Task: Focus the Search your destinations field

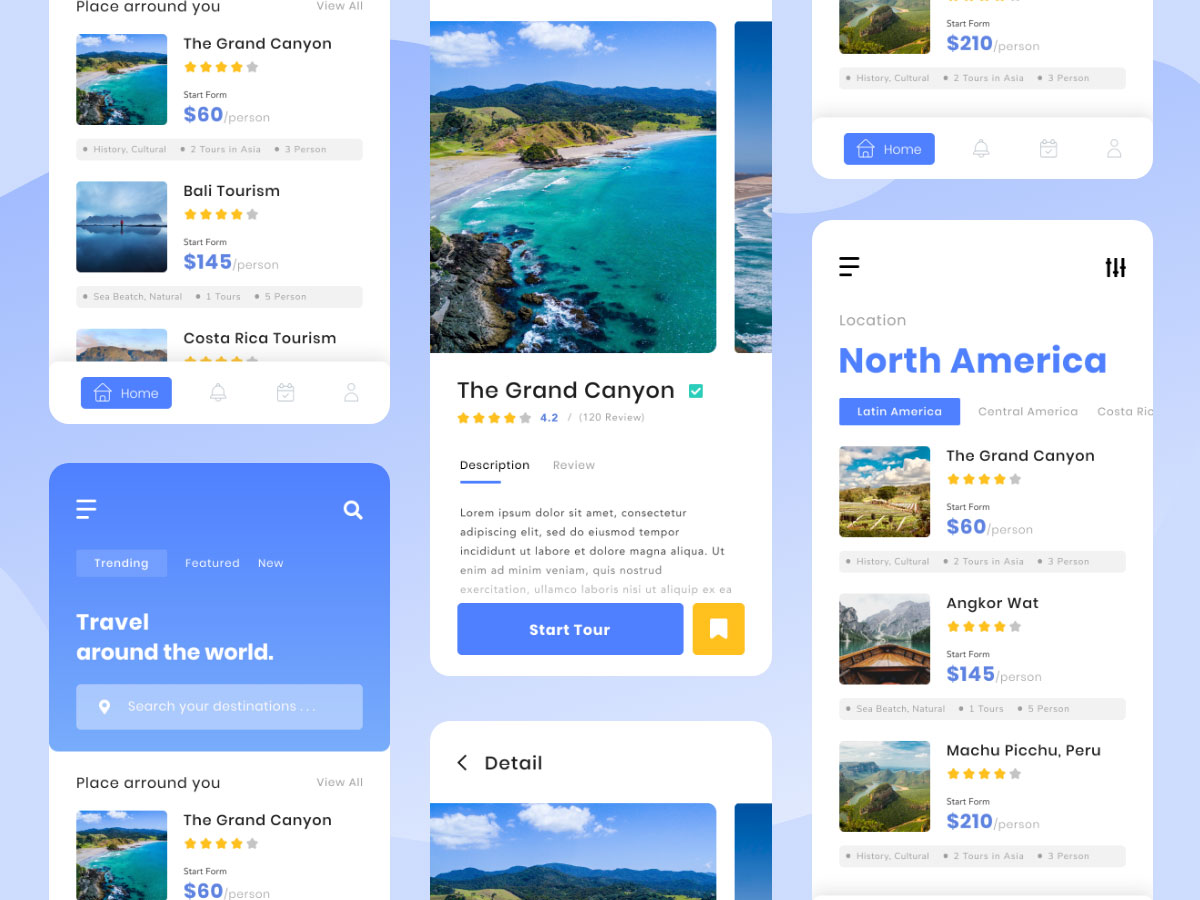Action: [x=219, y=707]
